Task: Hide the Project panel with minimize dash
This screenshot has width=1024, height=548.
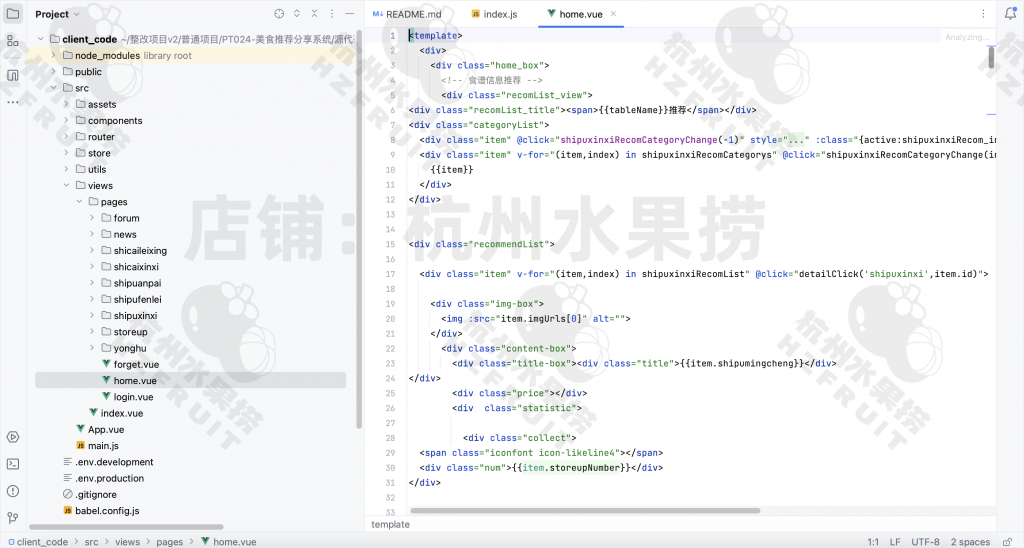Action: [349, 14]
